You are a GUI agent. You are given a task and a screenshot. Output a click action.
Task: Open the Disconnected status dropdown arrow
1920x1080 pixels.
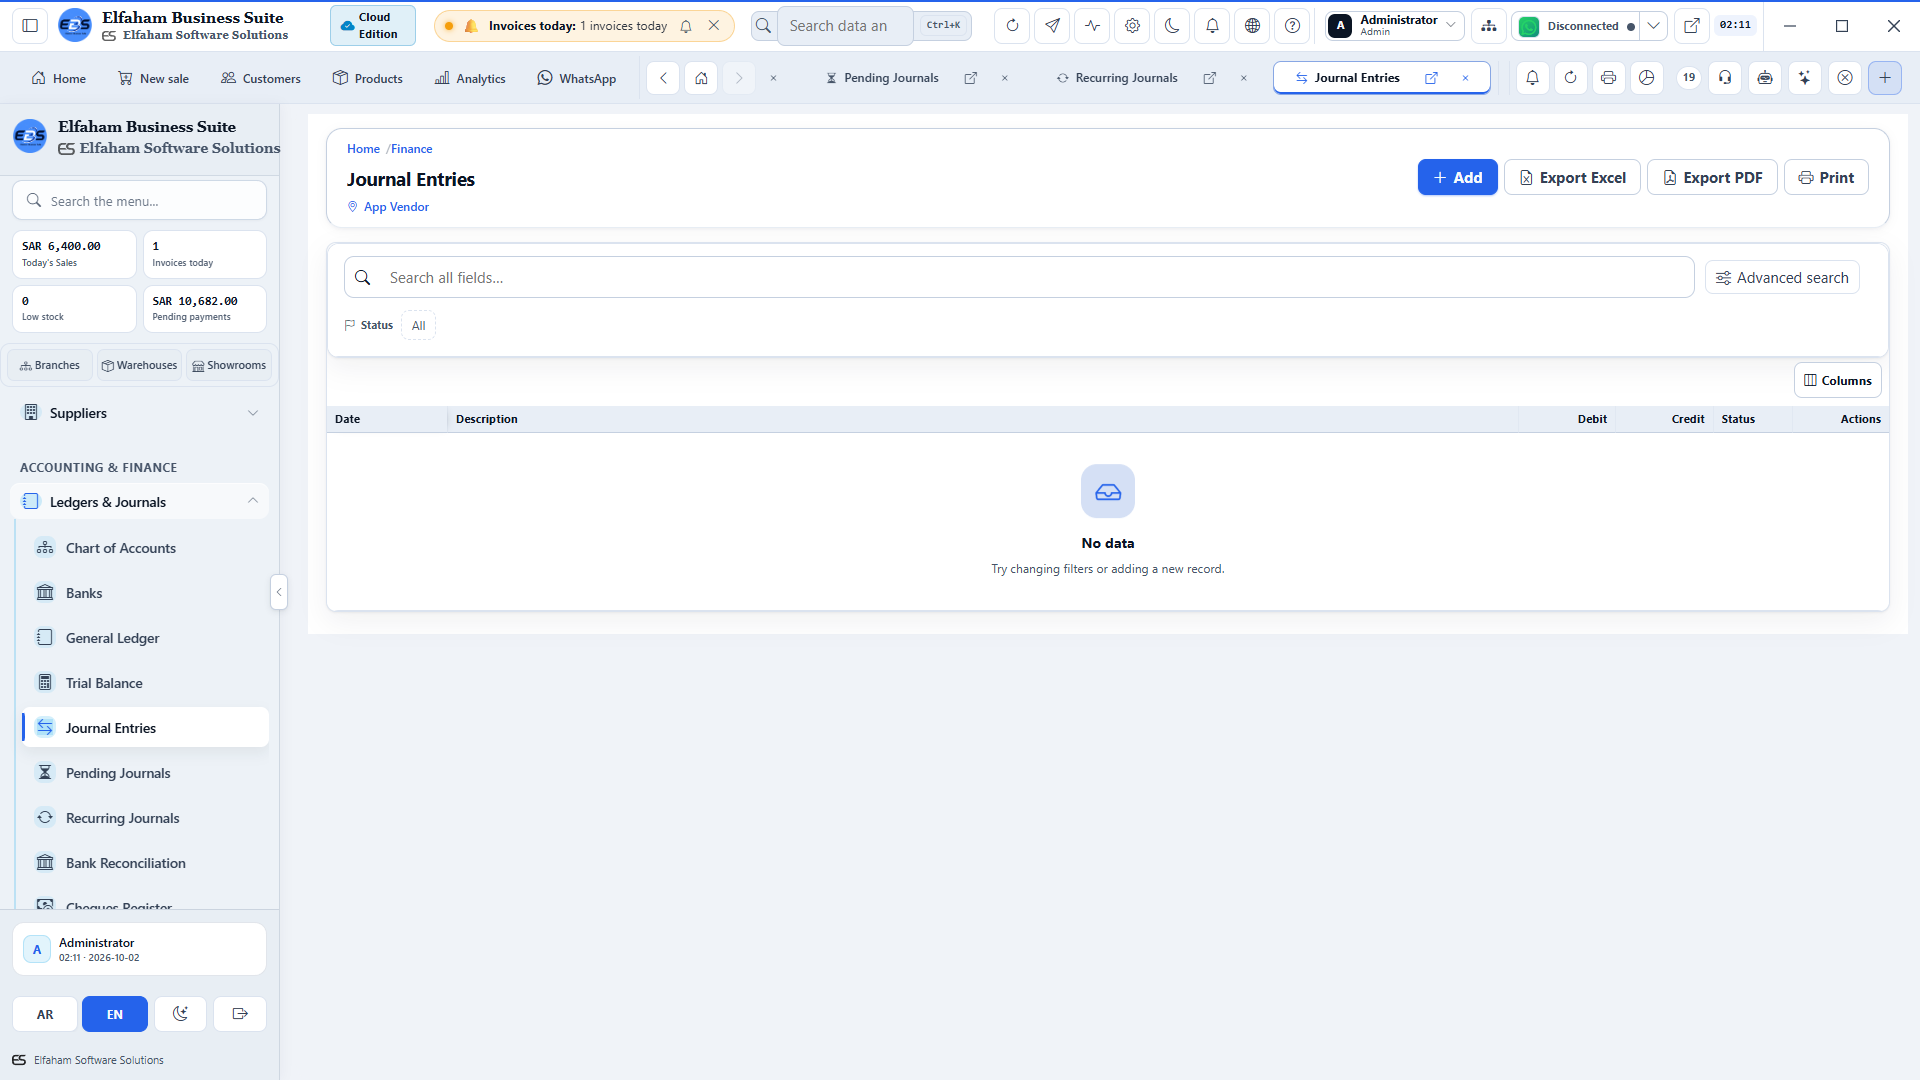[1654, 26]
